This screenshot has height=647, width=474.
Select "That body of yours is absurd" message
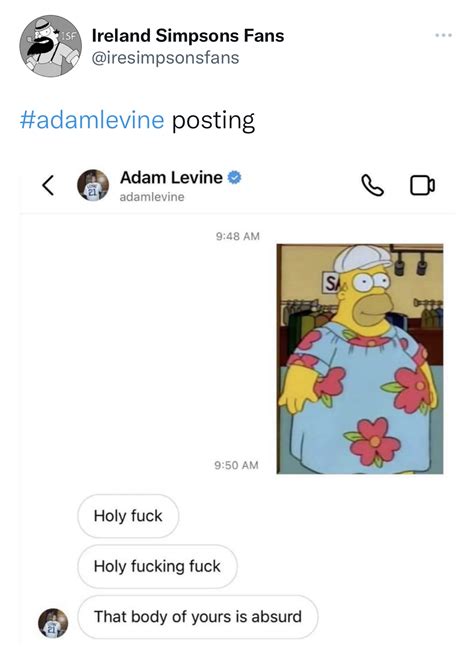click(198, 616)
